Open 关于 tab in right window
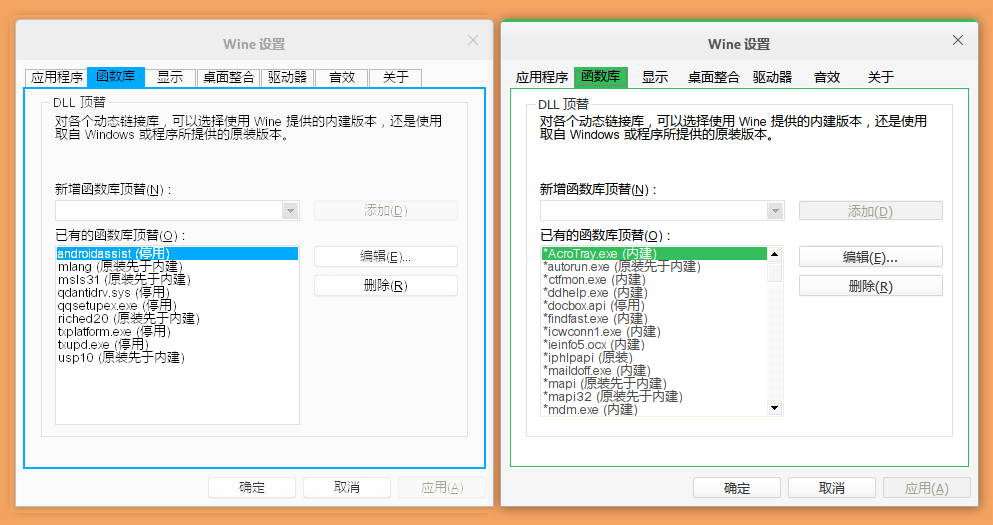Viewport: 993px width, 525px height. coord(881,78)
